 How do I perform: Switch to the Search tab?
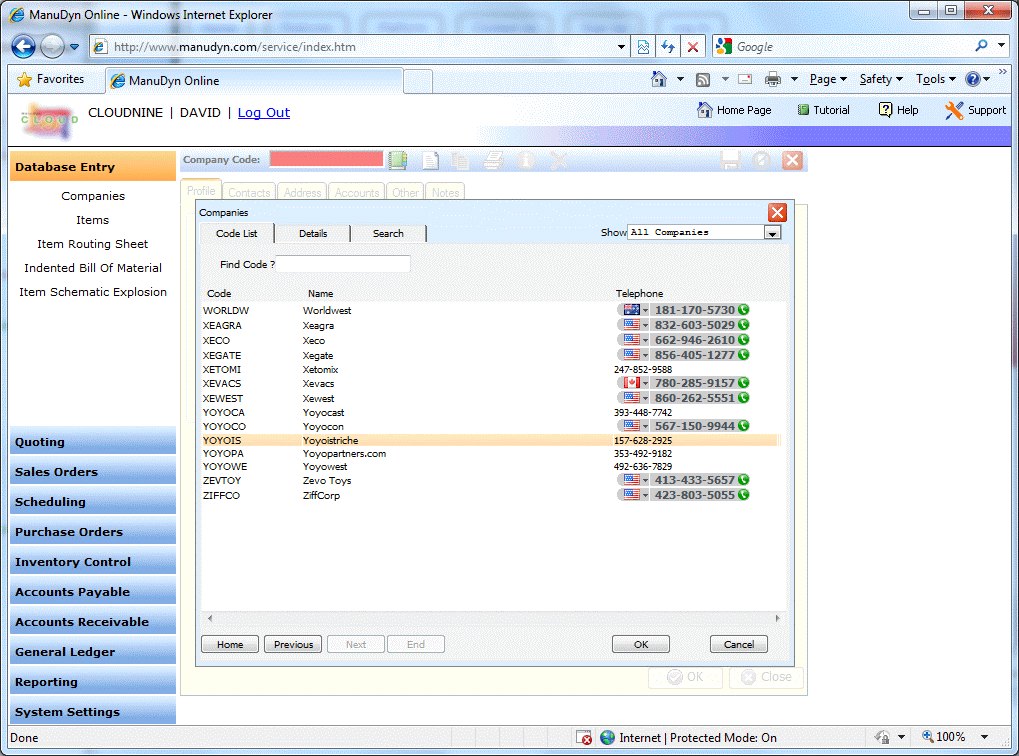(388, 233)
